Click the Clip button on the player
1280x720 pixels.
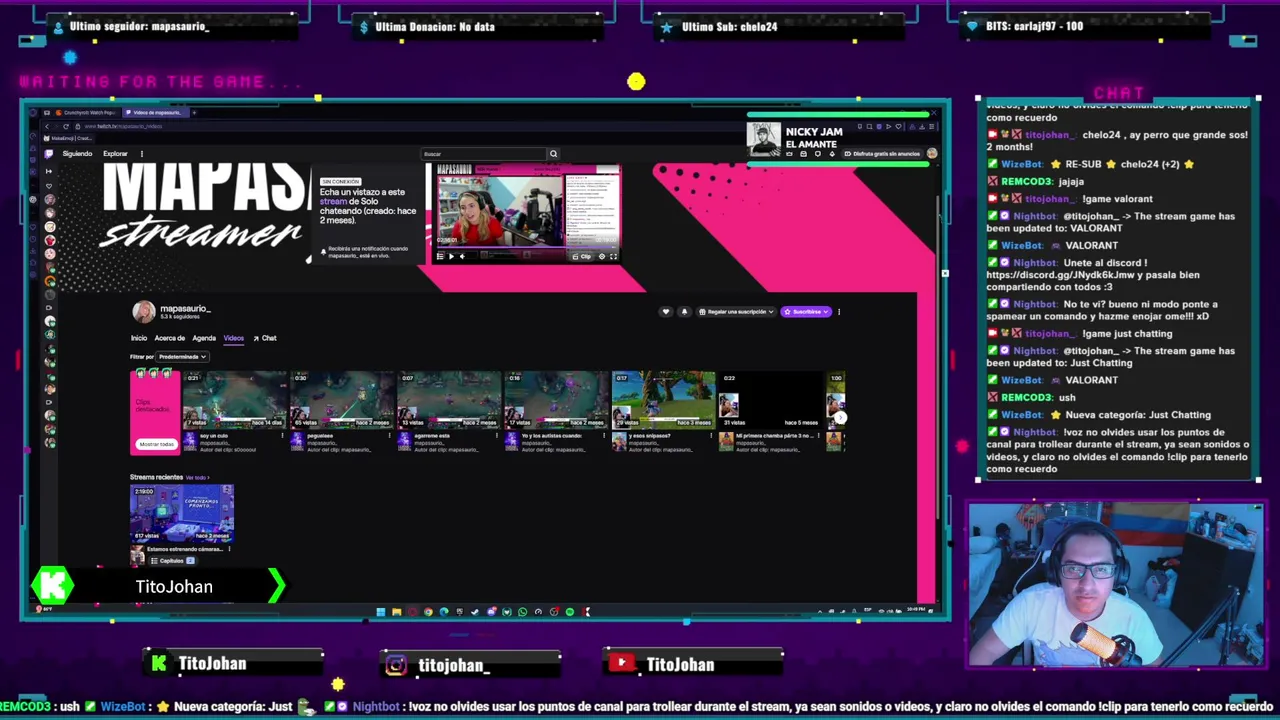click(584, 256)
